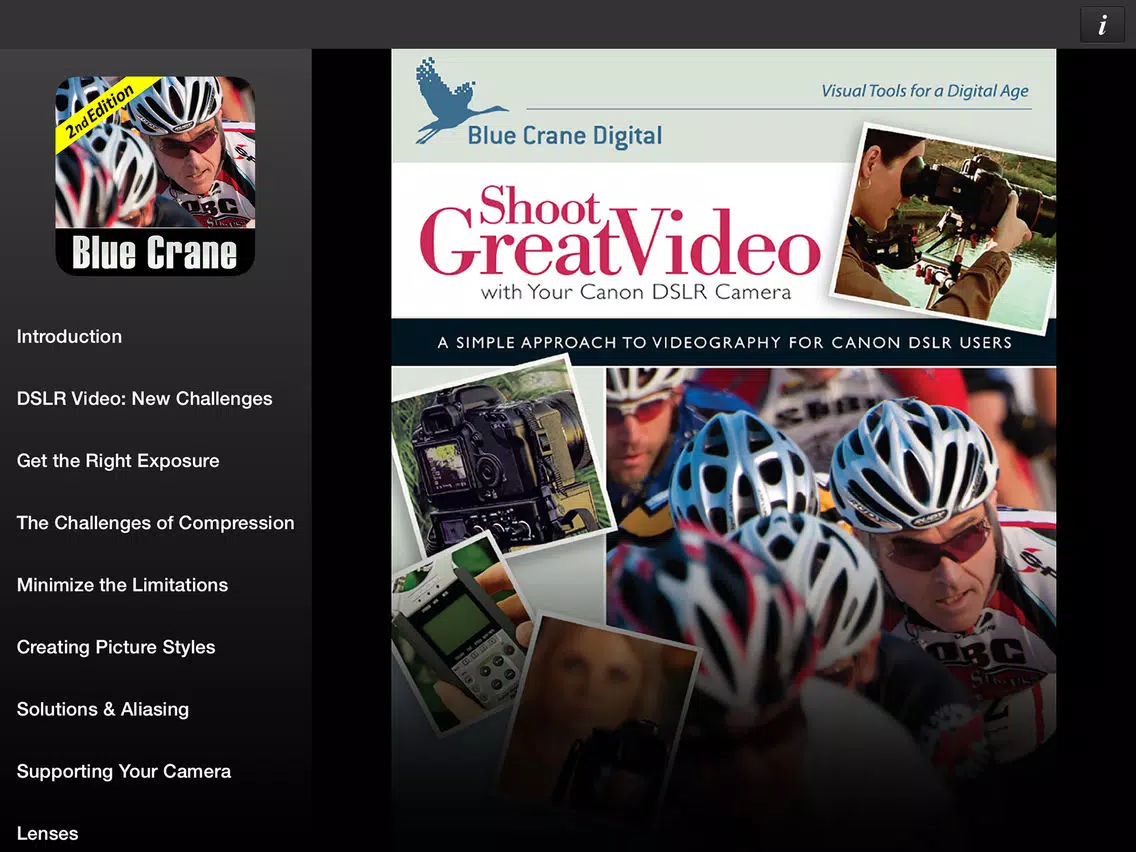Open DSLR Video: New Challenges chapter
Viewport: 1136px width, 852px height.
[x=145, y=398]
